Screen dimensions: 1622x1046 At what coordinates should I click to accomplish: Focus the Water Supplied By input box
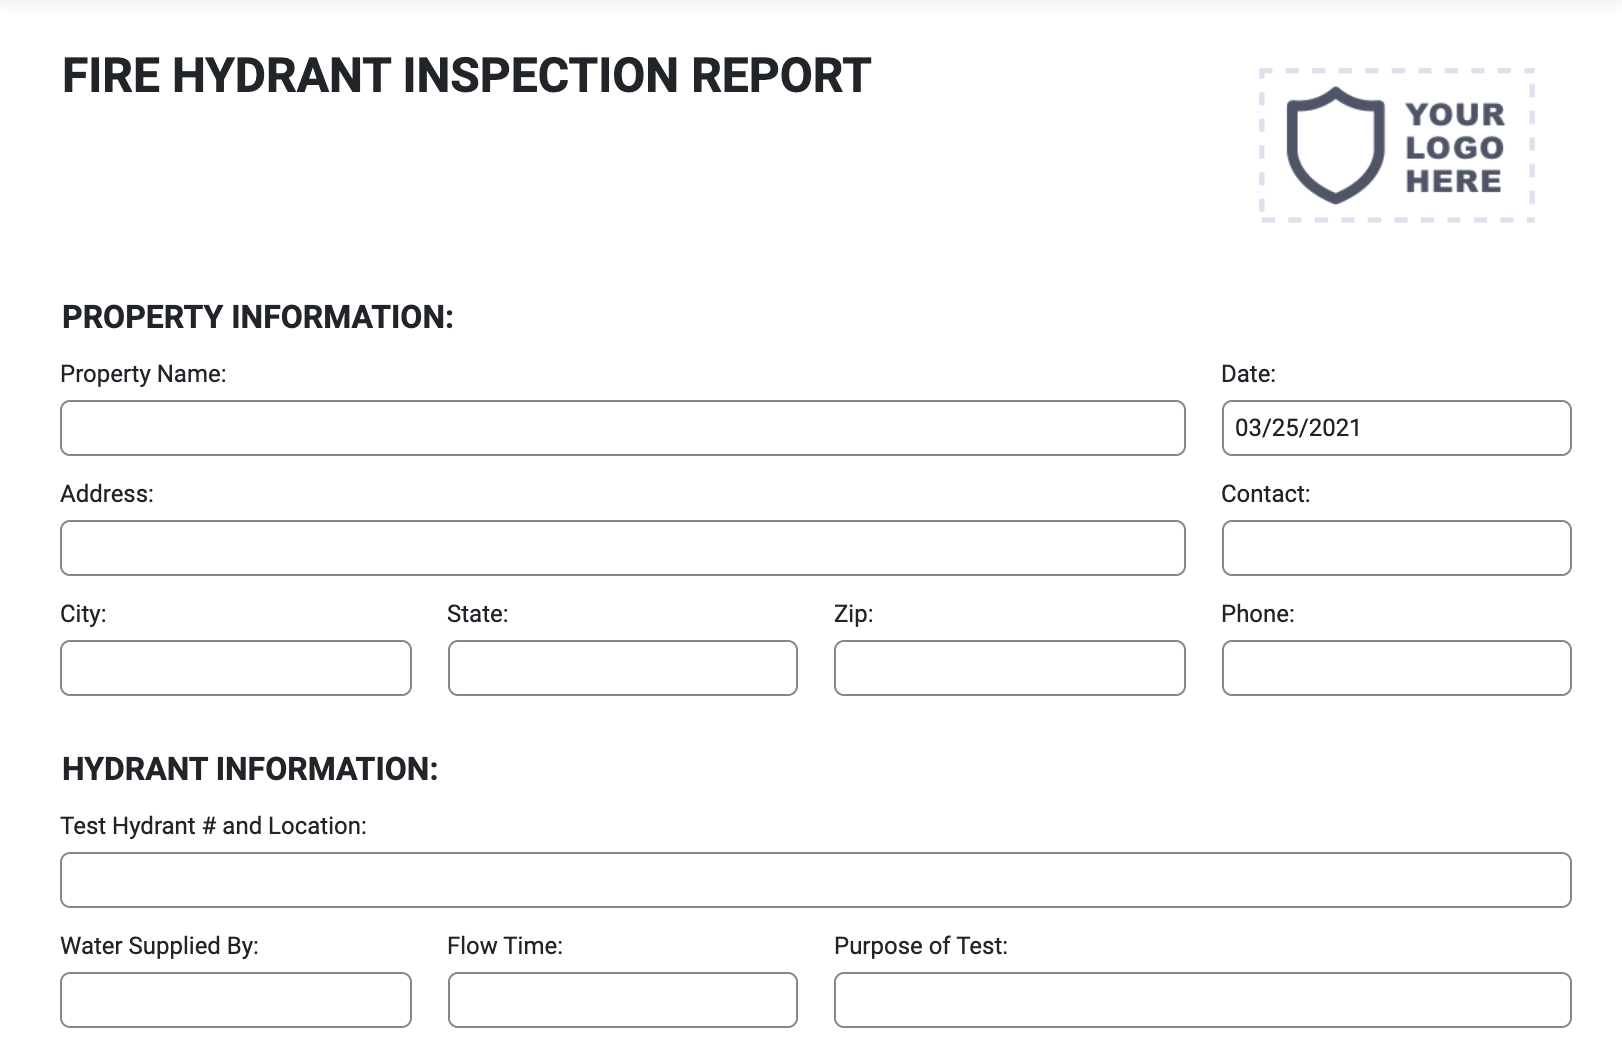pyautogui.click(x=235, y=1000)
